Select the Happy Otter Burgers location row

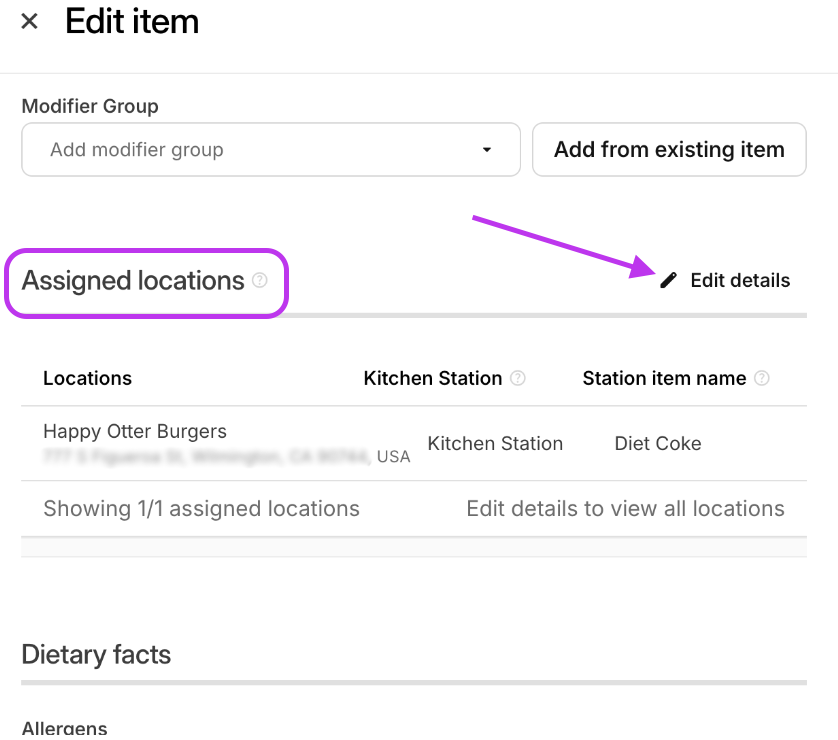click(135, 431)
